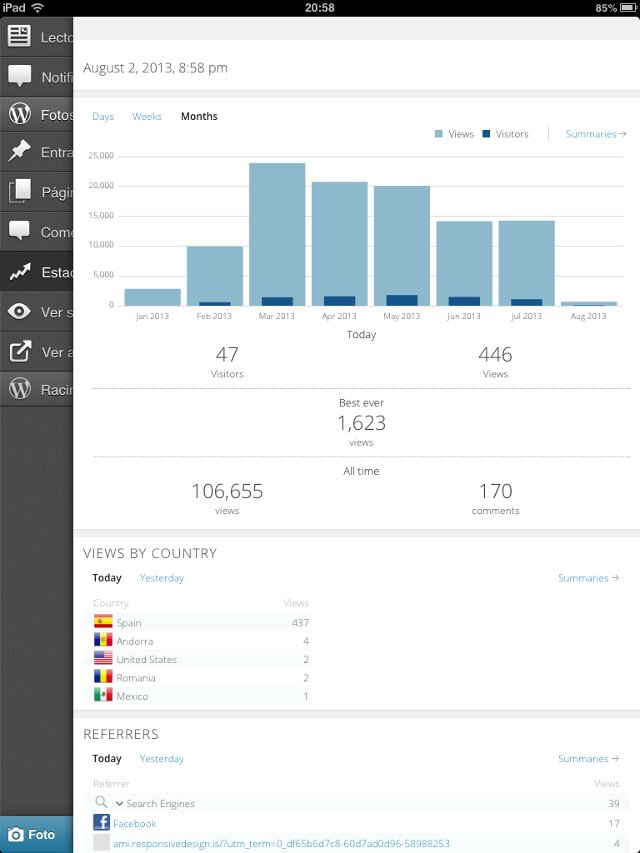The width and height of the screenshot is (640, 853).
Task: Tap the camera icon on Foto button
Action: [16, 835]
